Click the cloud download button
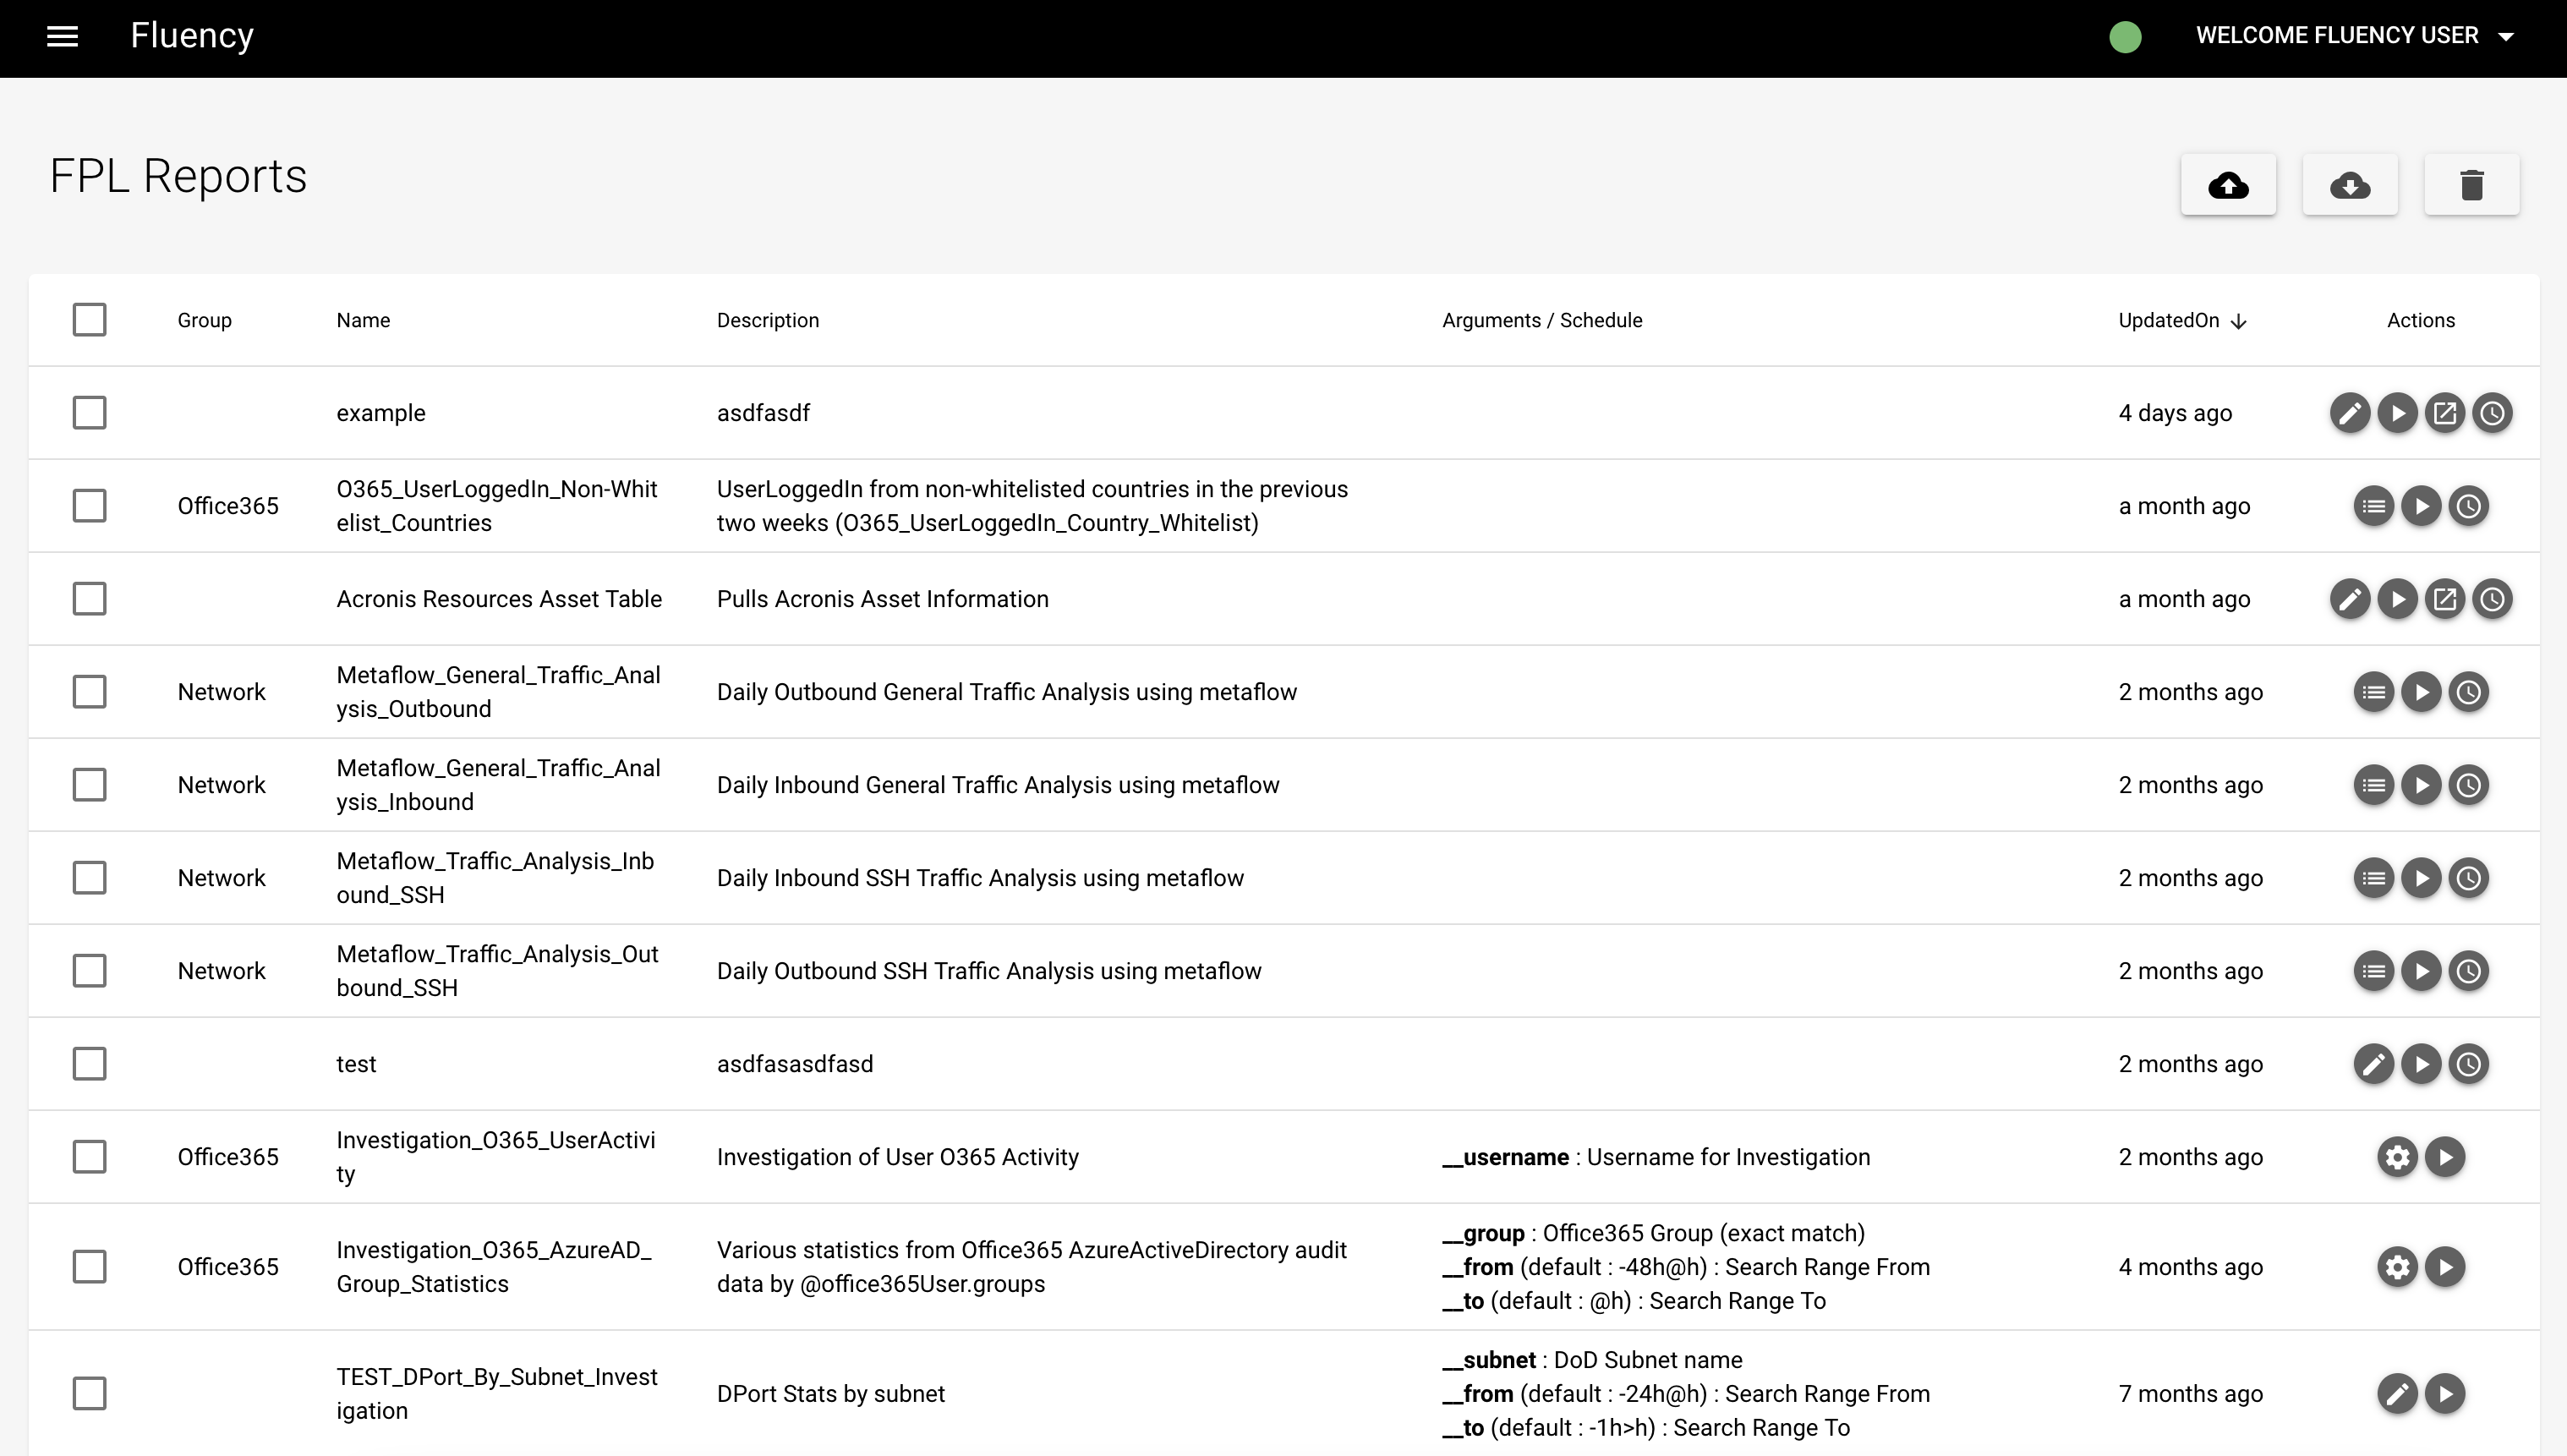 pos(2350,185)
